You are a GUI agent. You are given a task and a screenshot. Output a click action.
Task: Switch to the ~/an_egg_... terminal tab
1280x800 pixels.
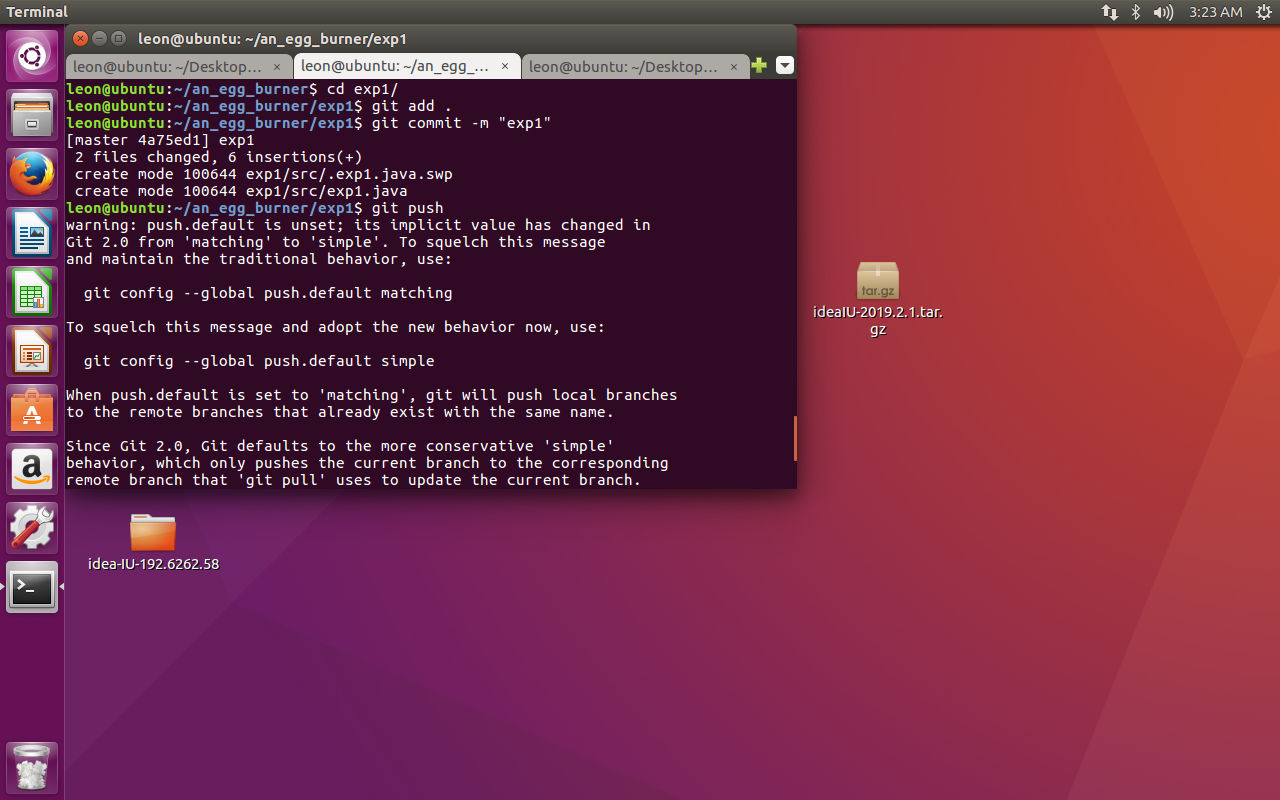pyautogui.click(x=395, y=67)
